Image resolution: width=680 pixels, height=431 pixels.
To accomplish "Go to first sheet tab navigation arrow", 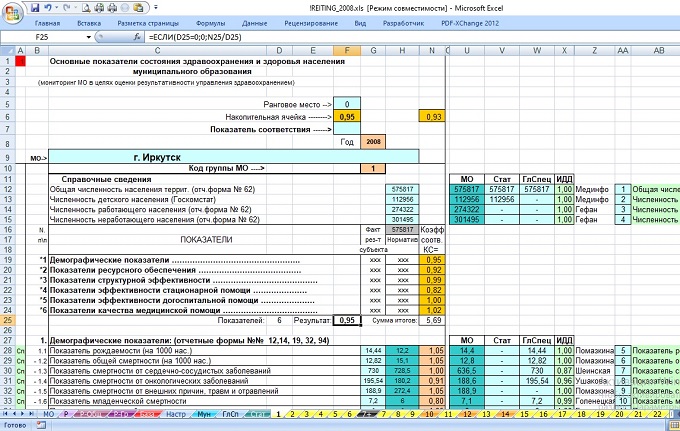I will (5, 414).
